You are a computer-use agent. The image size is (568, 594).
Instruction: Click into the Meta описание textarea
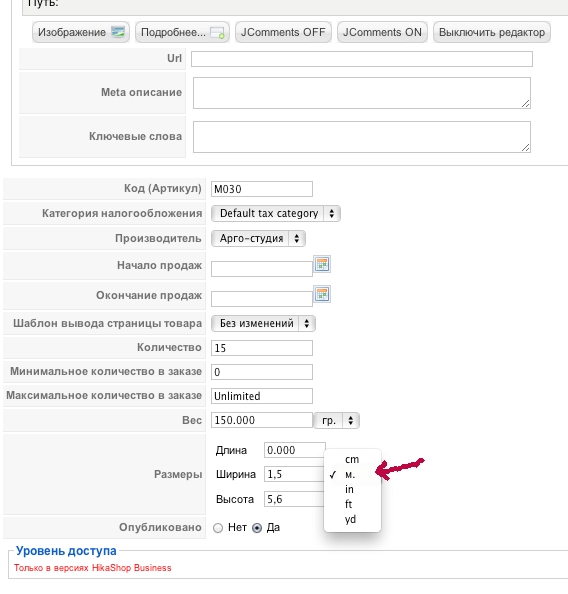[x=362, y=93]
